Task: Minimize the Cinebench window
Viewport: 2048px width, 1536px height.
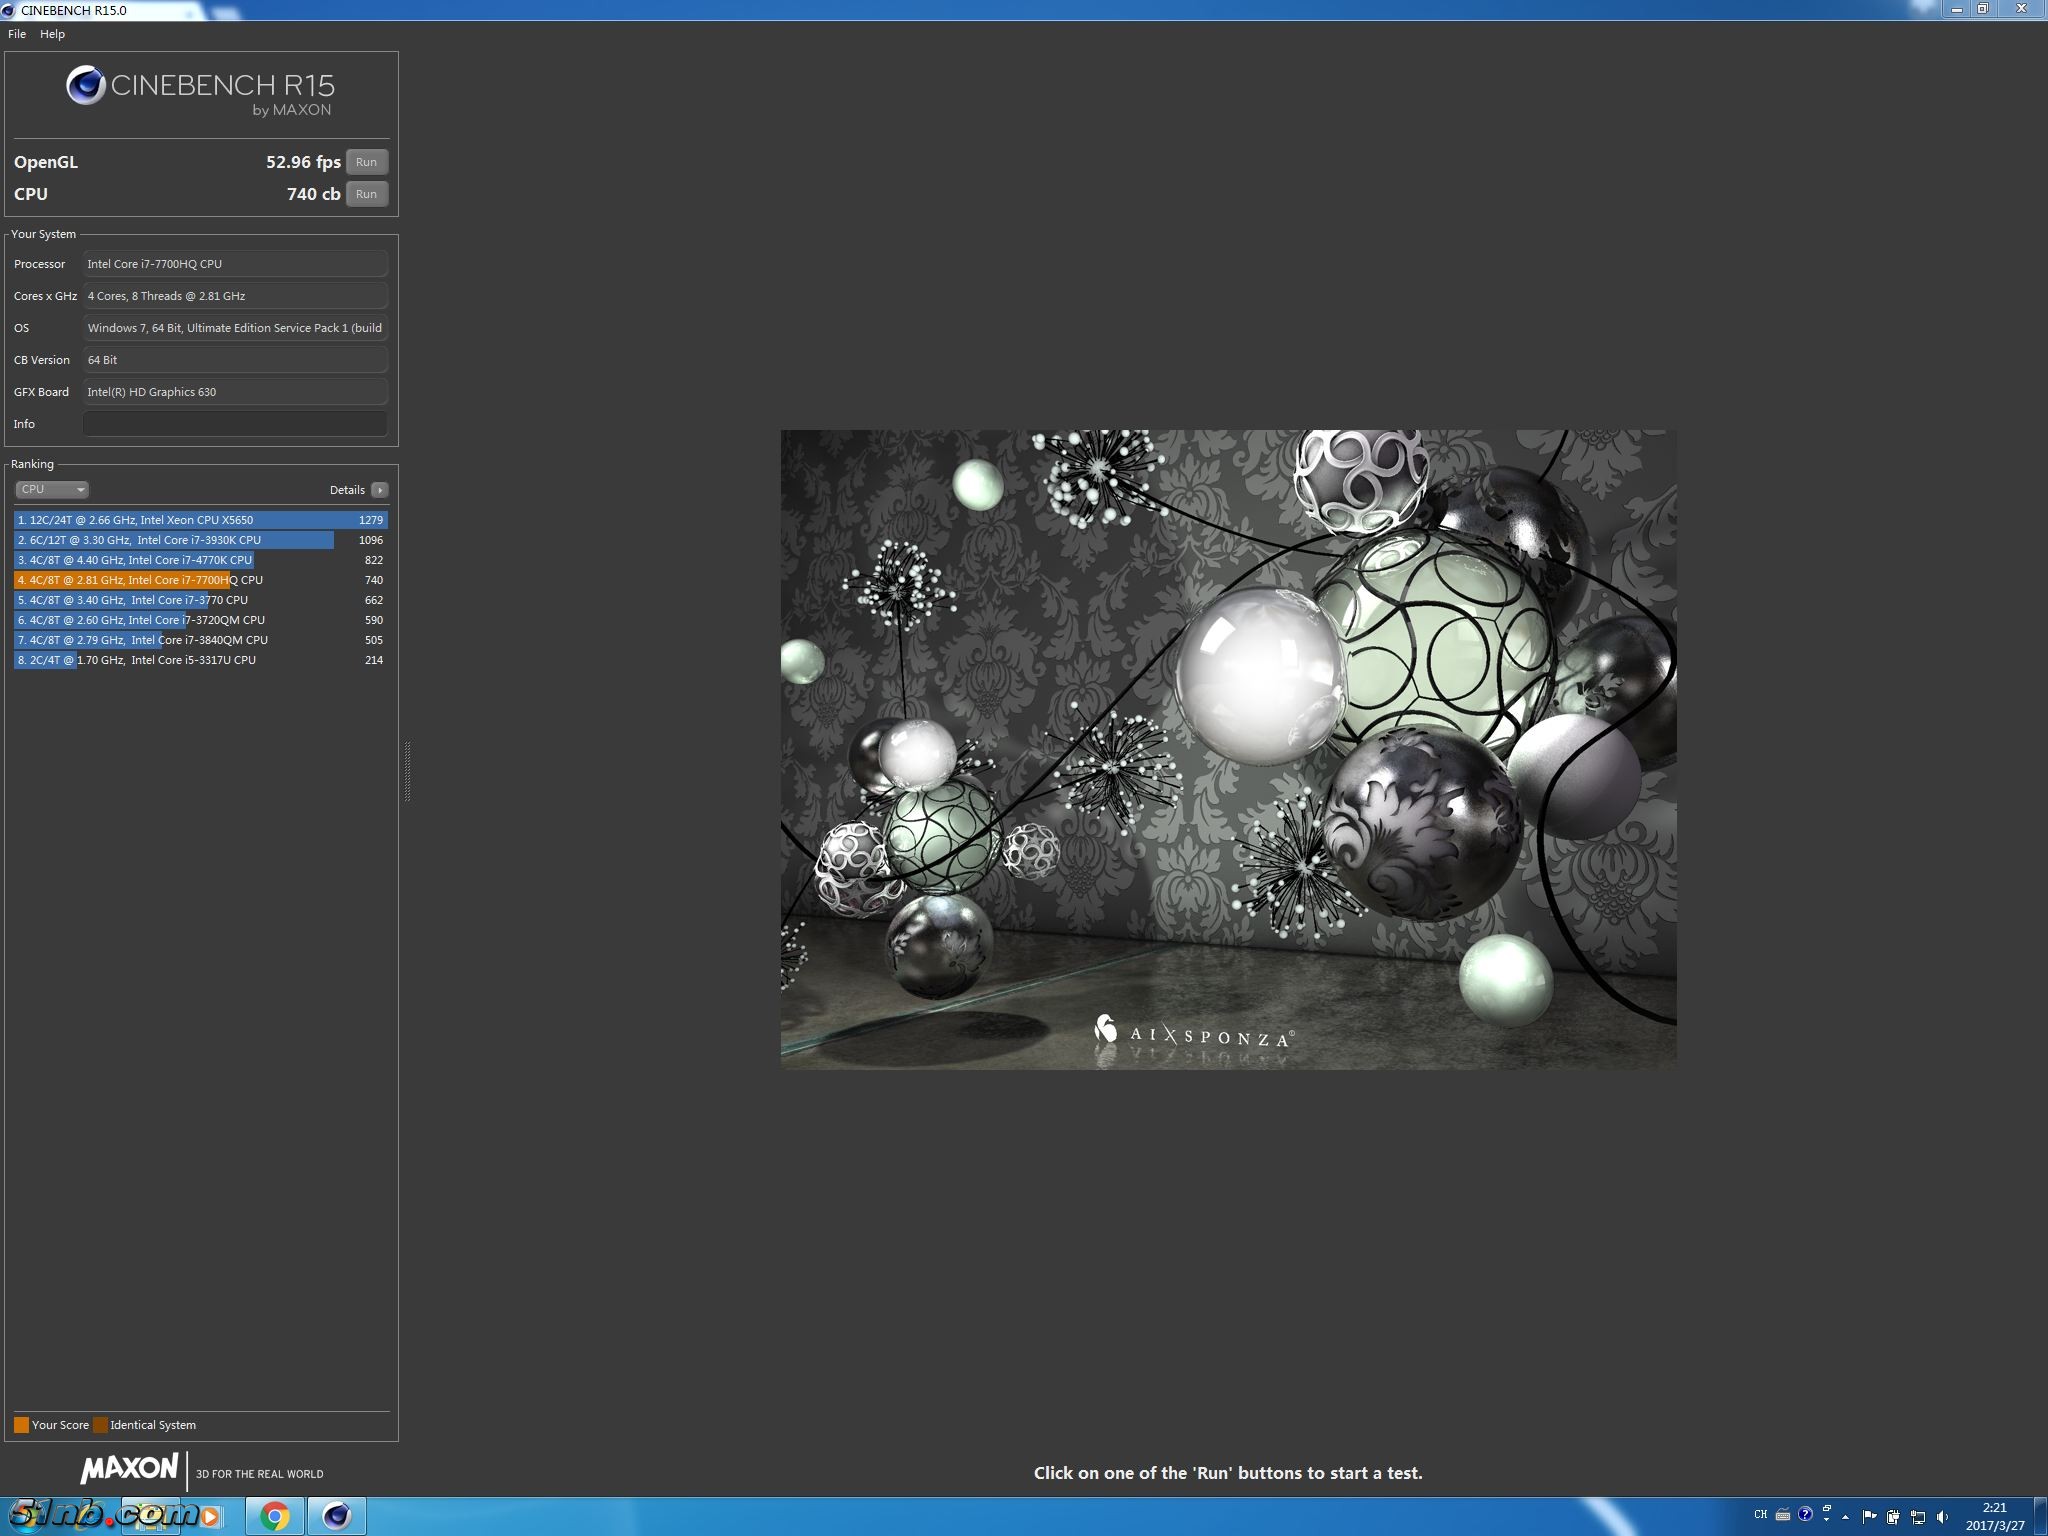Action: 1957,9
